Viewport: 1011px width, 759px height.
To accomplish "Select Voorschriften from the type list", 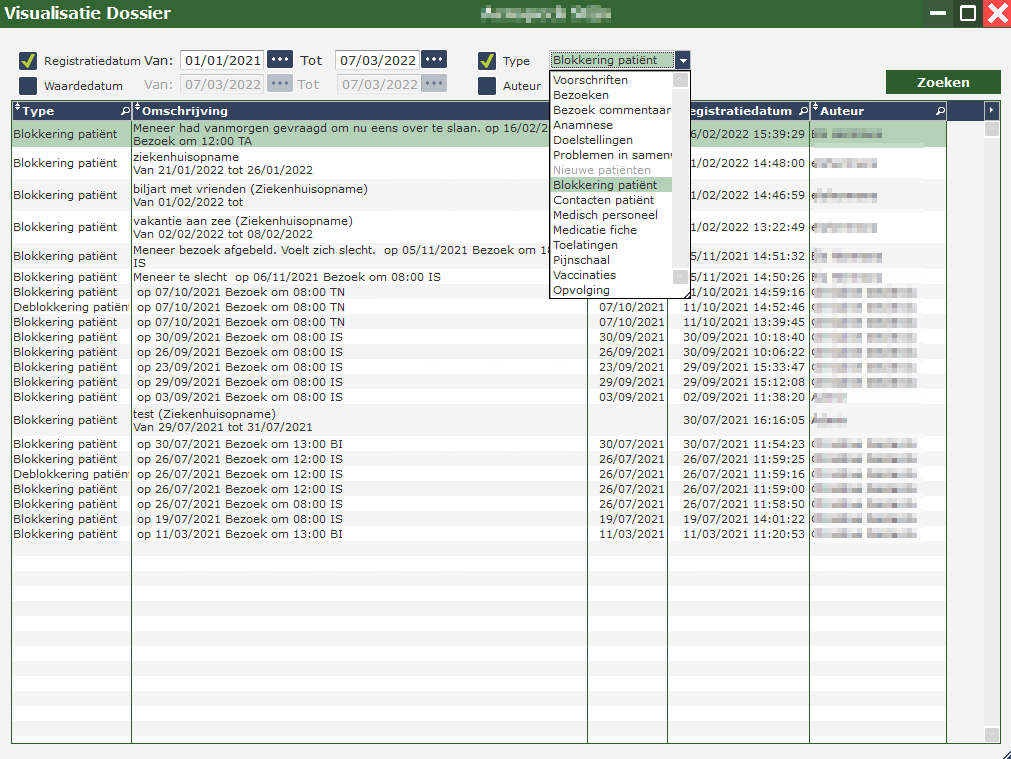I will (591, 80).
